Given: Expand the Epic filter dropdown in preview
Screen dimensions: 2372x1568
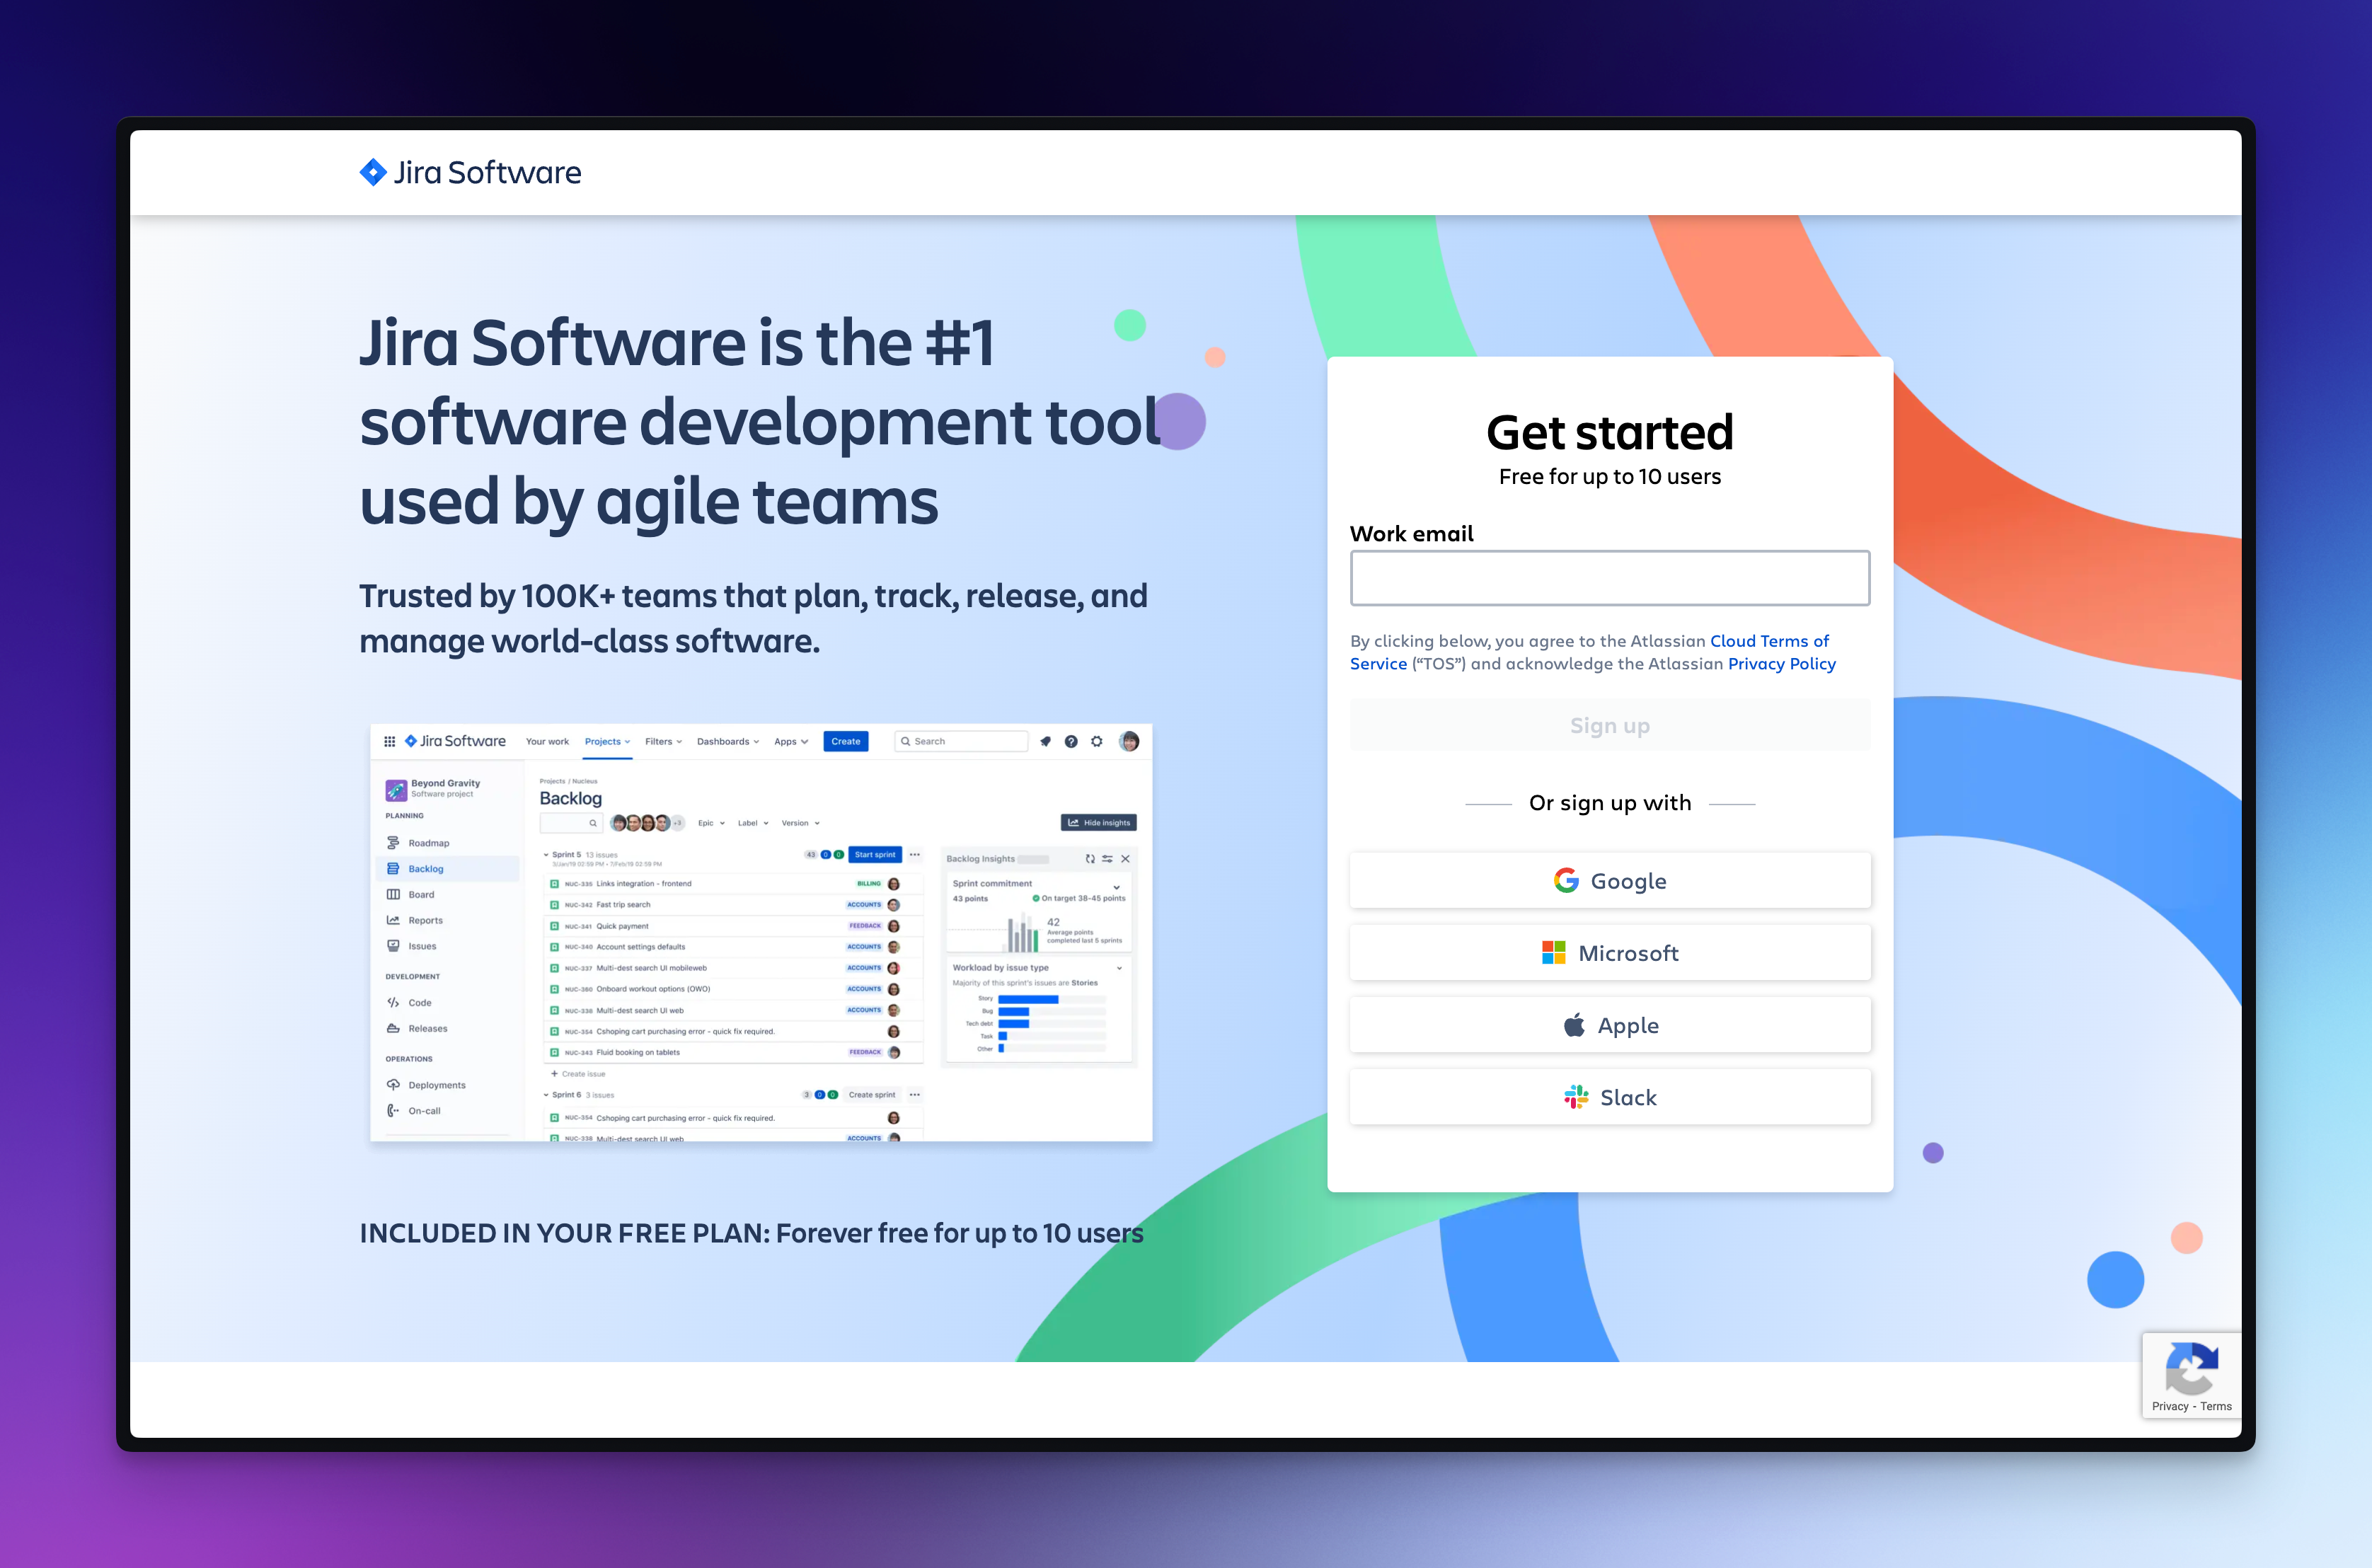Looking at the screenshot, I should point(711,823).
